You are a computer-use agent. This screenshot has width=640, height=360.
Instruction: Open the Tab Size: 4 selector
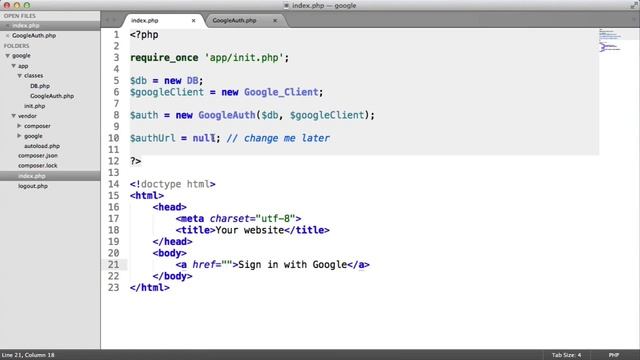click(x=567, y=355)
